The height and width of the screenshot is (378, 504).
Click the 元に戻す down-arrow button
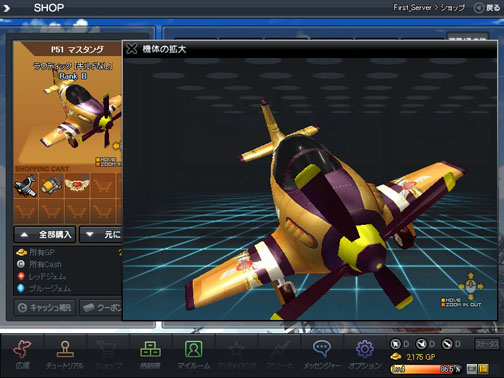[x=101, y=234]
